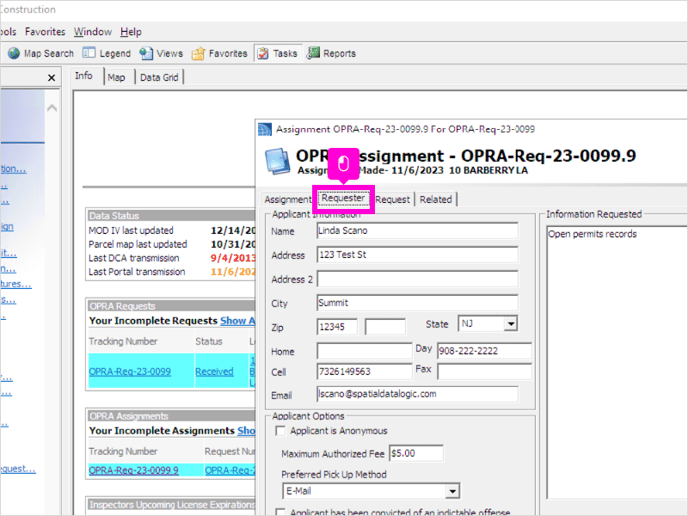Select the Request tab
The width and height of the screenshot is (688, 516).
(x=392, y=199)
